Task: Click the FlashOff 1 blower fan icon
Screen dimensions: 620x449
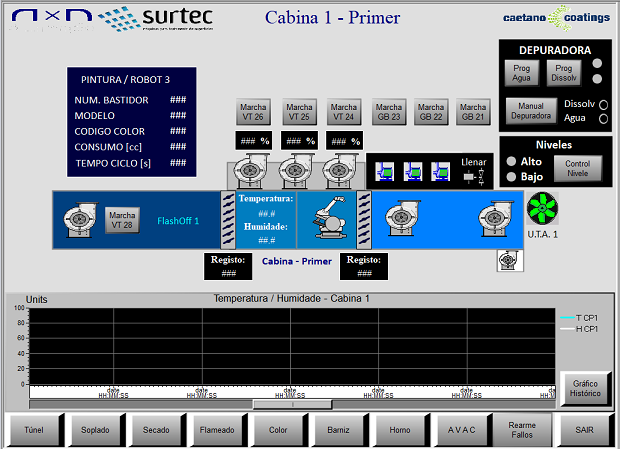Action: [x=79, y=218]
